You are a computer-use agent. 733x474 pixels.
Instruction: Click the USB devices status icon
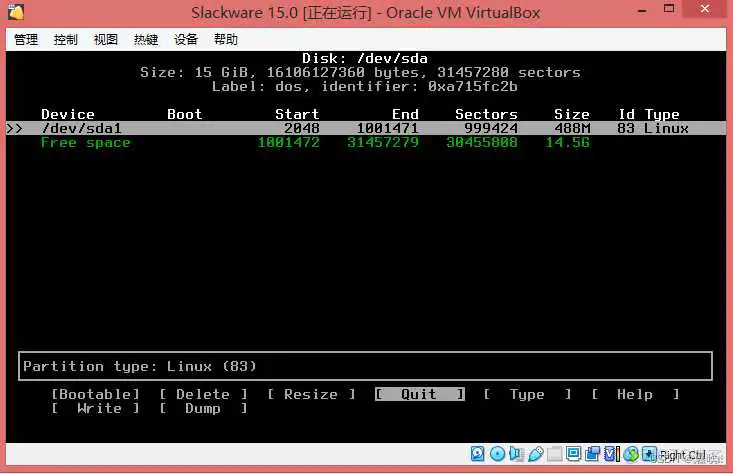tap(536, 453)
